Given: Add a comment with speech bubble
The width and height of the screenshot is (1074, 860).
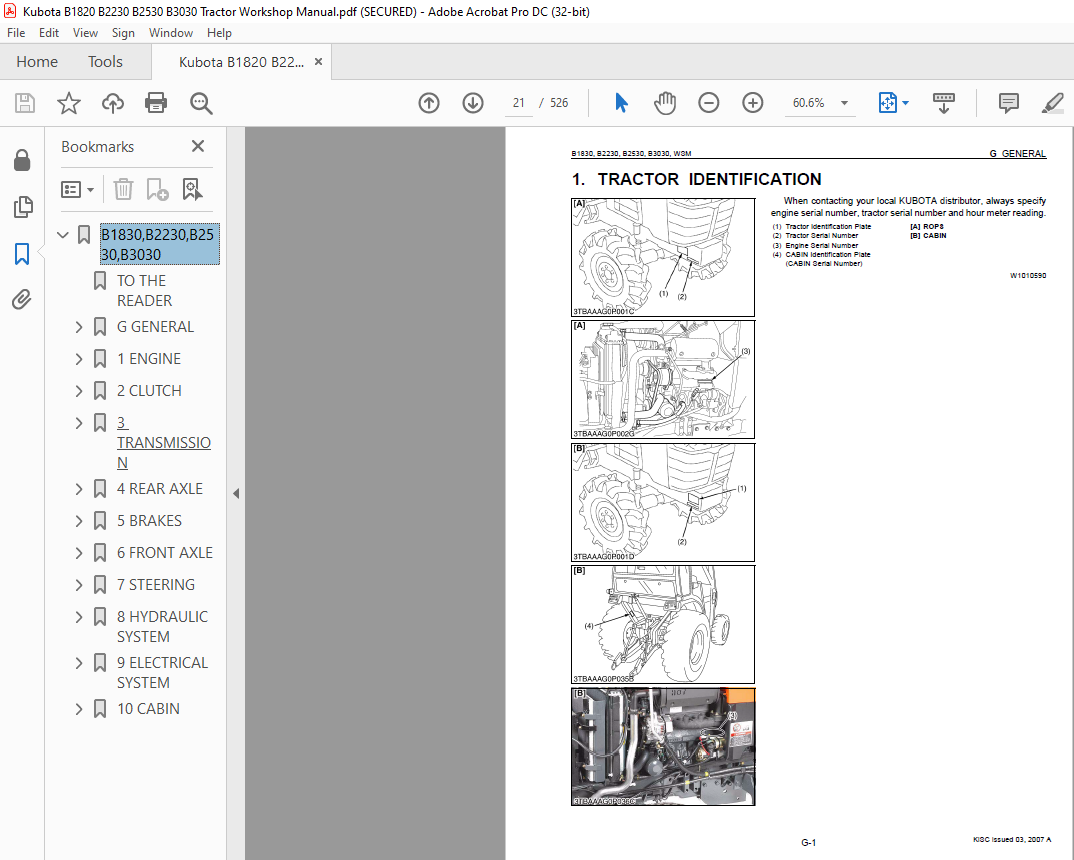Looking at the screenshot, I should [x=1008, y=103].
